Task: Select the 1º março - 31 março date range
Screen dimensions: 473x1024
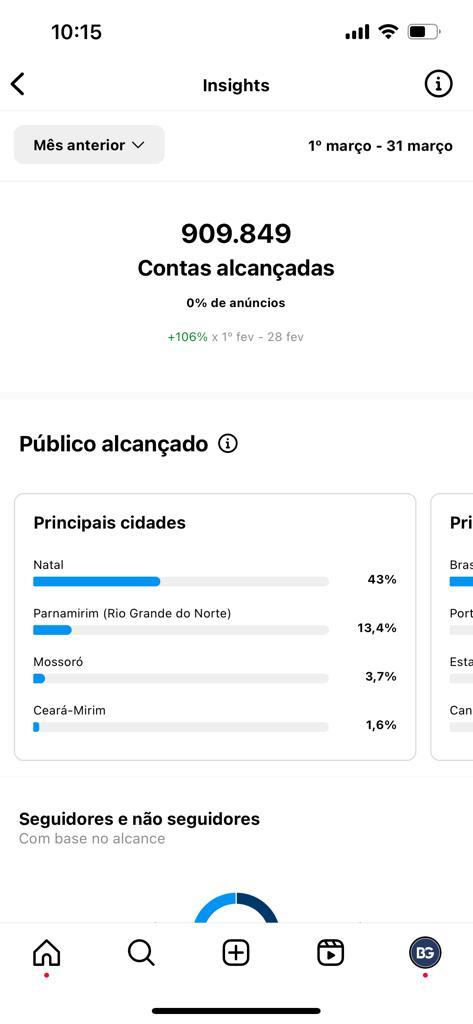Action: point(380,146)
